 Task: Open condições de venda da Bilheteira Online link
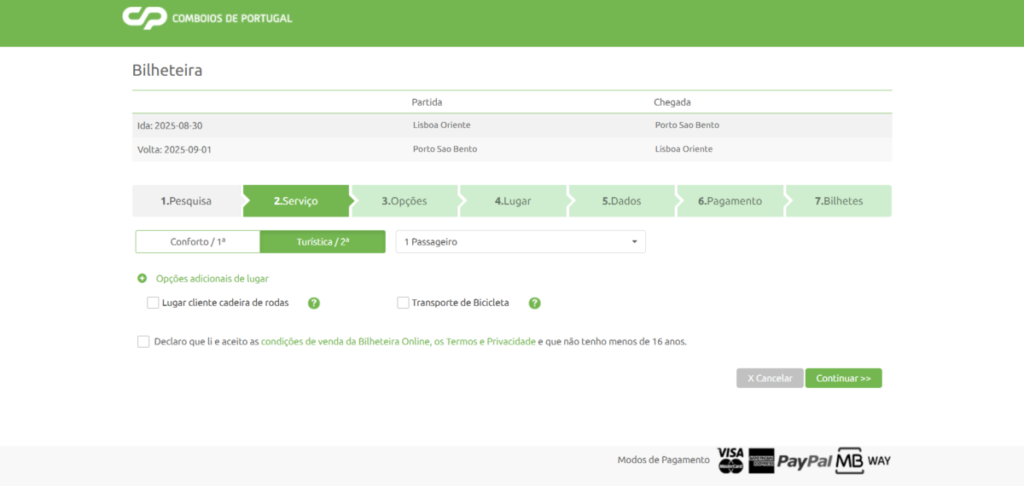[344, 342]
